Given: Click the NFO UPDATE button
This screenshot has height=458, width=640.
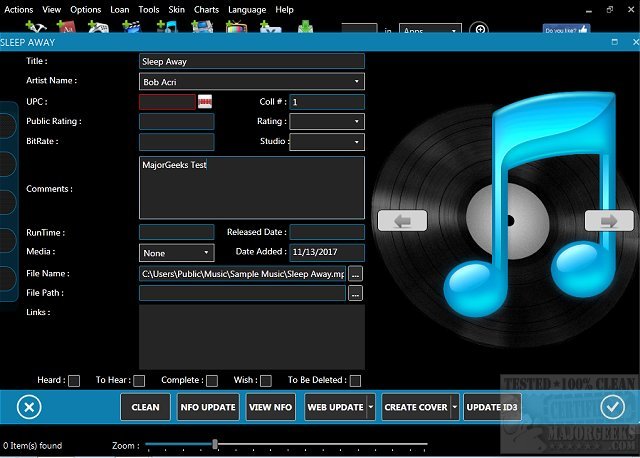Looking at the screenshot, I should pyautogui.click(x=208, y=407).
